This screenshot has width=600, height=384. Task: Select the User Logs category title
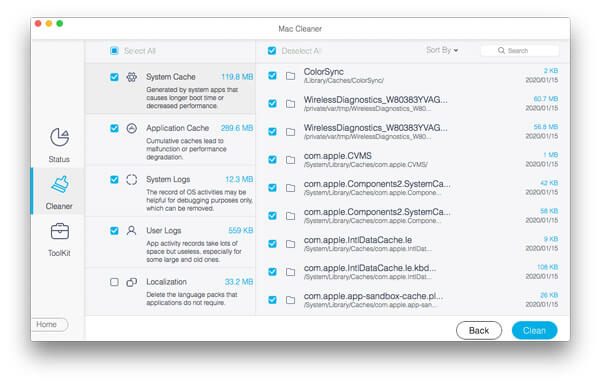pyautogui.click(x=163, y=231)
